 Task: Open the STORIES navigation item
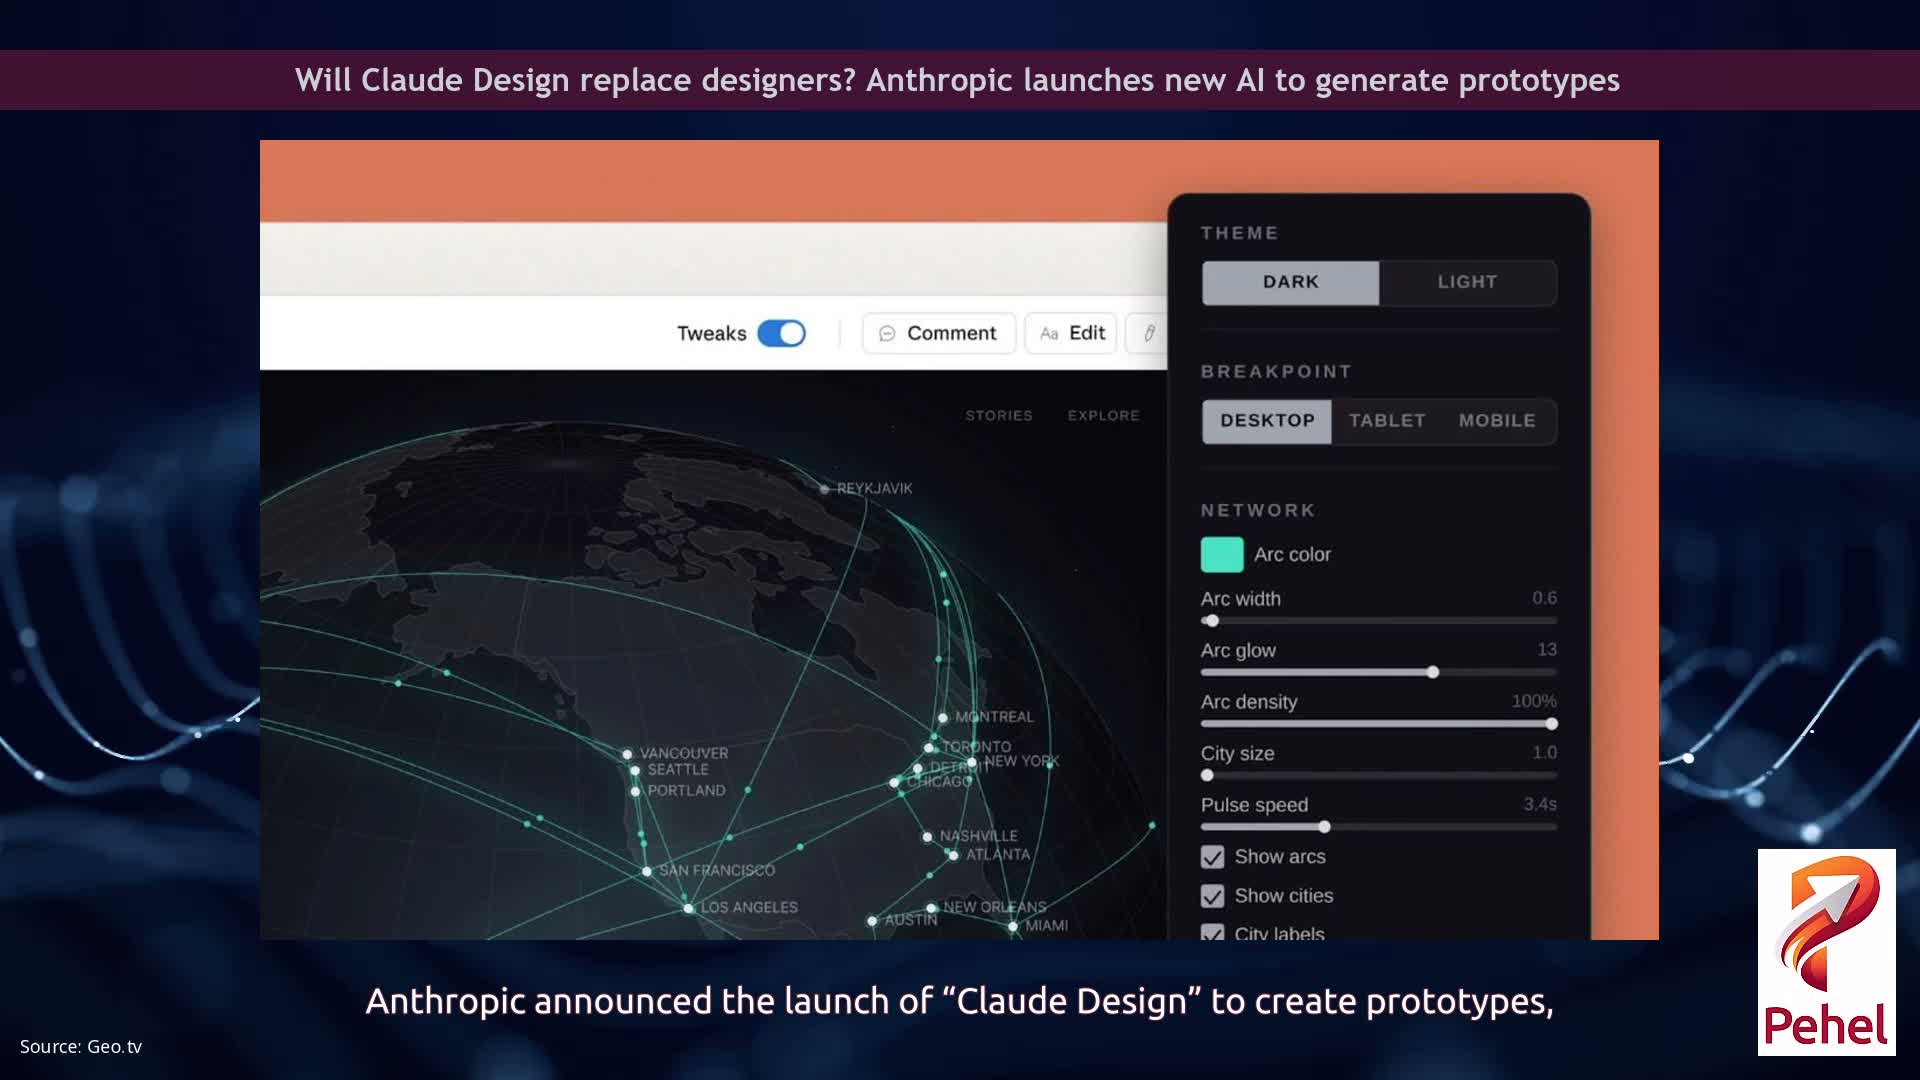(999, 415)
